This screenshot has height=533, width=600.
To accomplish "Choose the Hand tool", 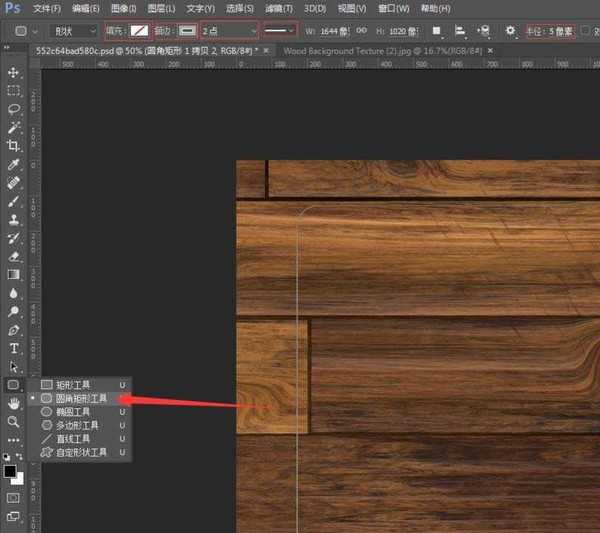I will (14, 403).
